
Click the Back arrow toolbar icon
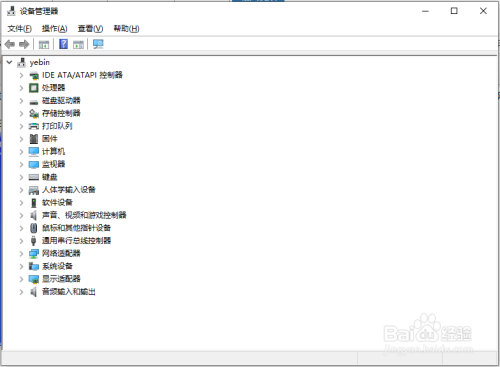(10, 44)
